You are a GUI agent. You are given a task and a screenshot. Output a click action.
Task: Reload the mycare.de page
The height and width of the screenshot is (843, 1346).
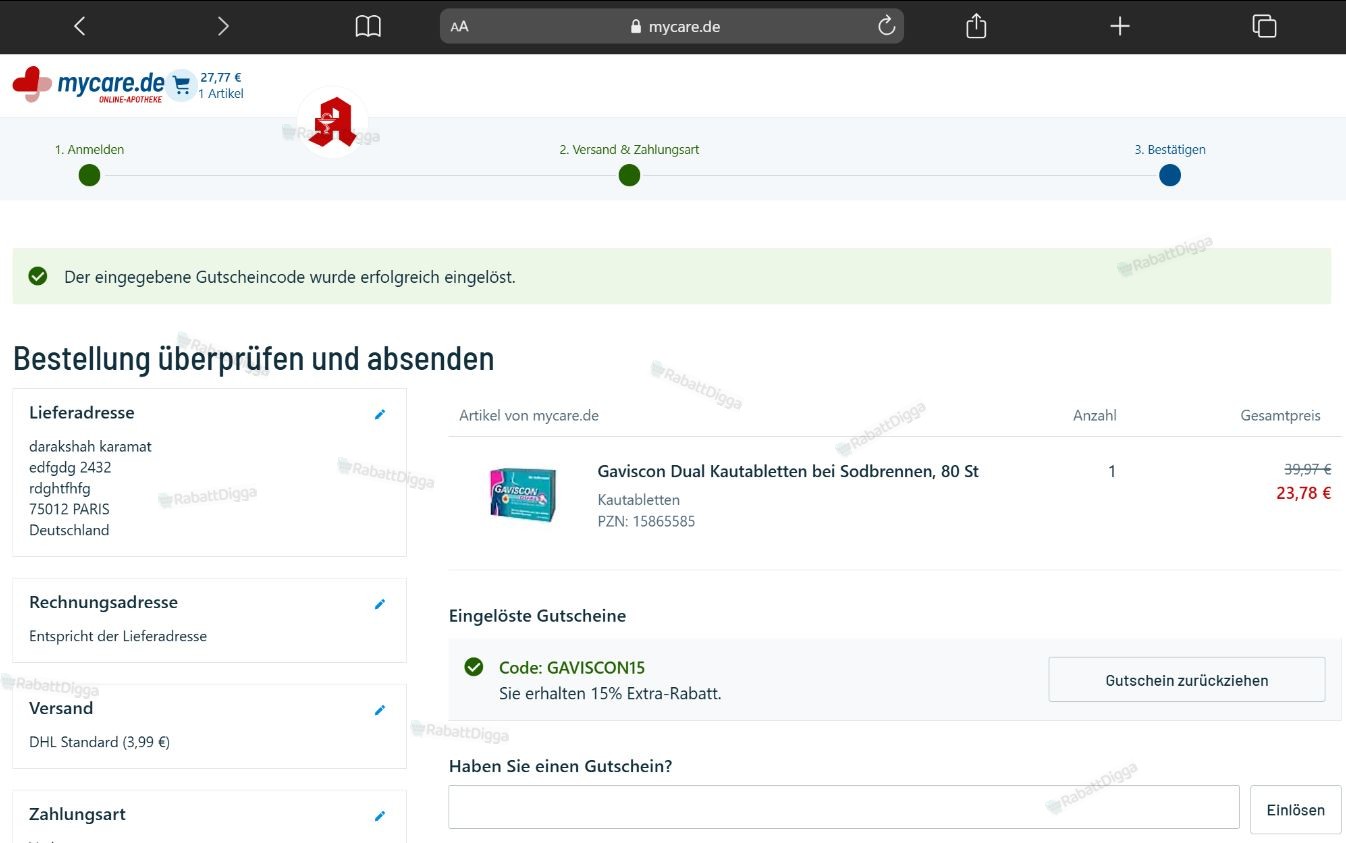click(886, 26)
